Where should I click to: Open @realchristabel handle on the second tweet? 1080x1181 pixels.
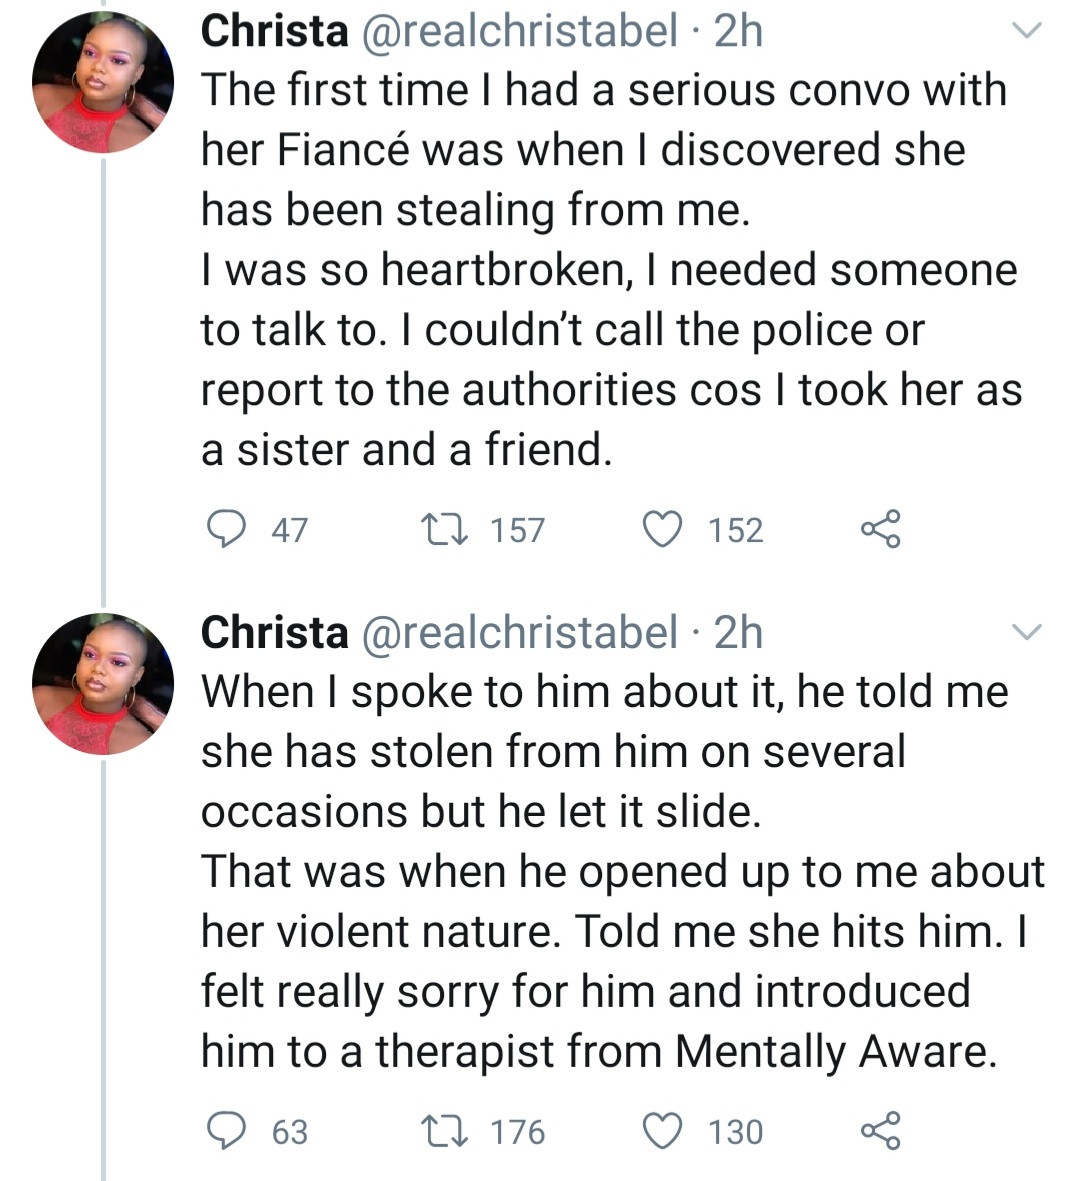519,632
